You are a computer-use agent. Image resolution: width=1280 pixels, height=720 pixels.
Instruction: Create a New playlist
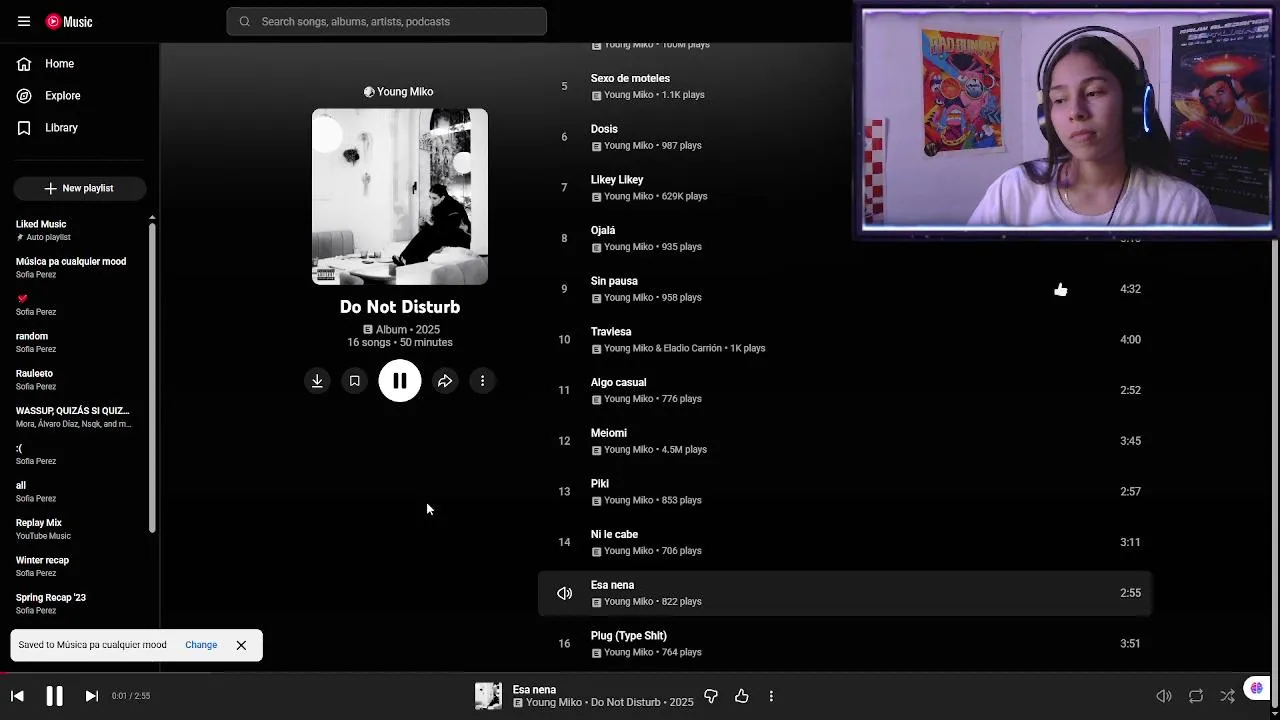[80, 188]
